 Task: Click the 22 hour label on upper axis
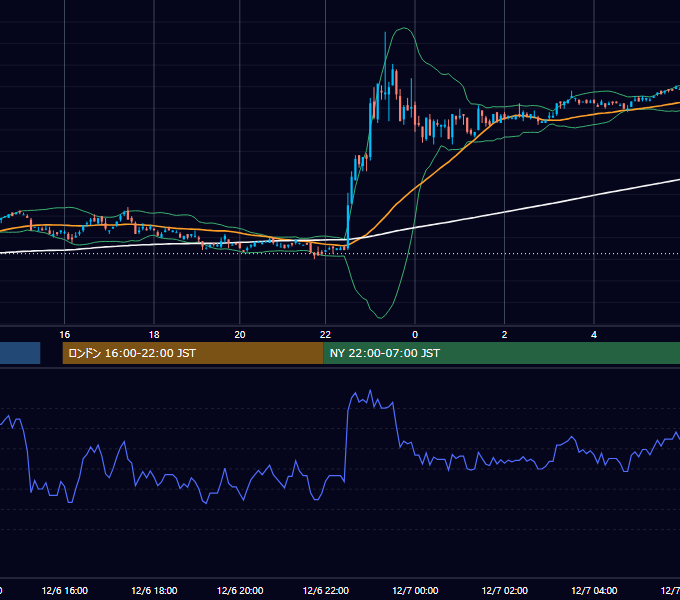pyautogui.click(x=325, y=335)
